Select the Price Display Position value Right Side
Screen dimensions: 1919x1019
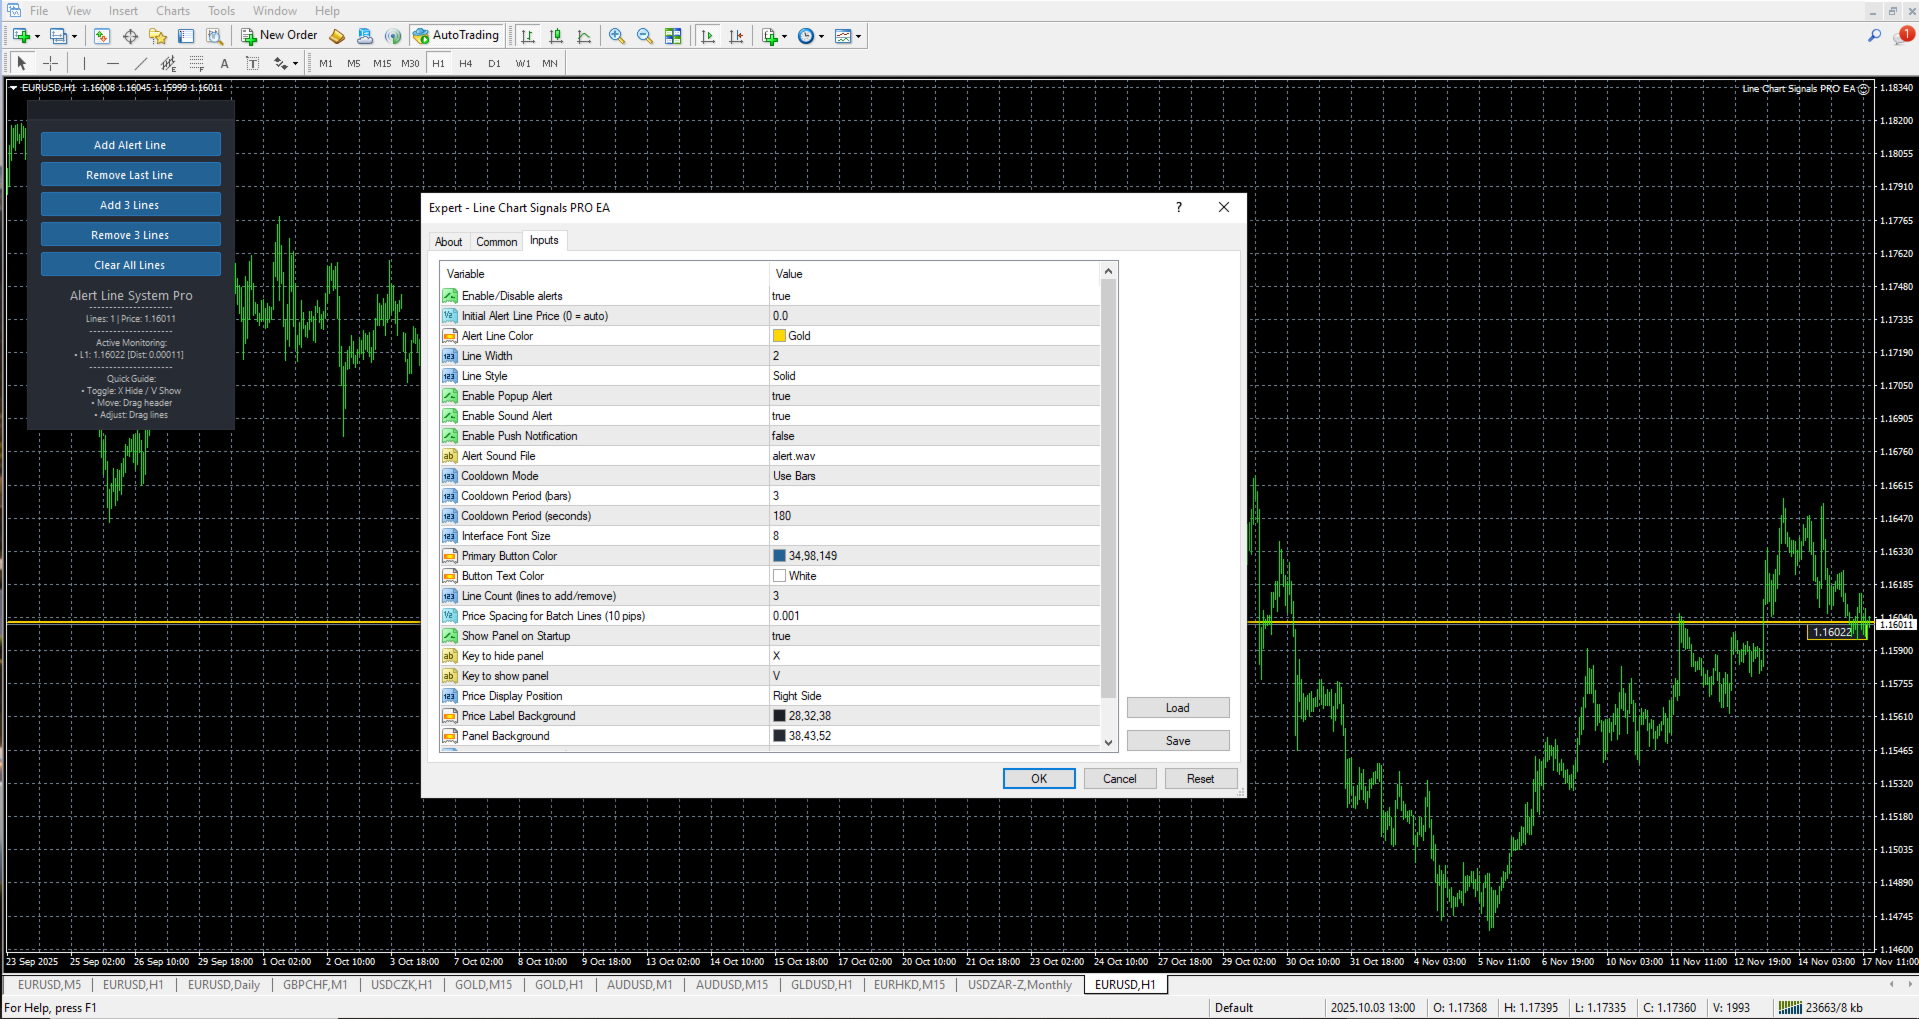[797, 696]
